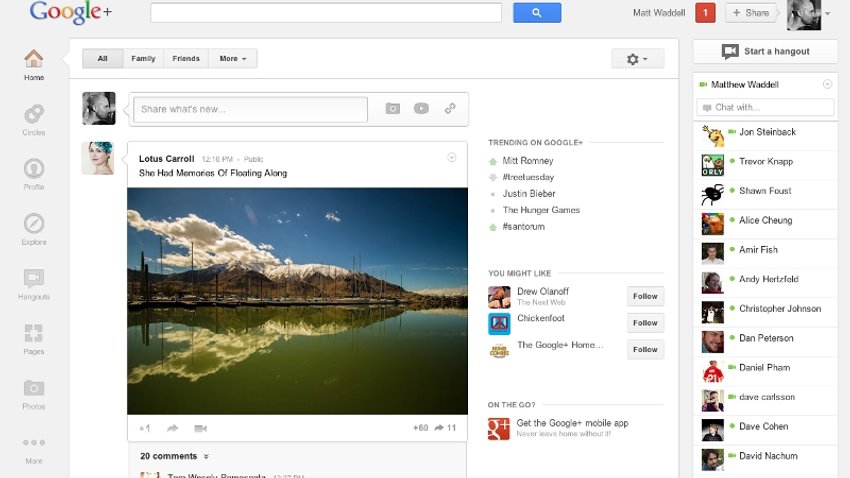
Task: Follow The Google+ Home page
Action: click(645, 350)
